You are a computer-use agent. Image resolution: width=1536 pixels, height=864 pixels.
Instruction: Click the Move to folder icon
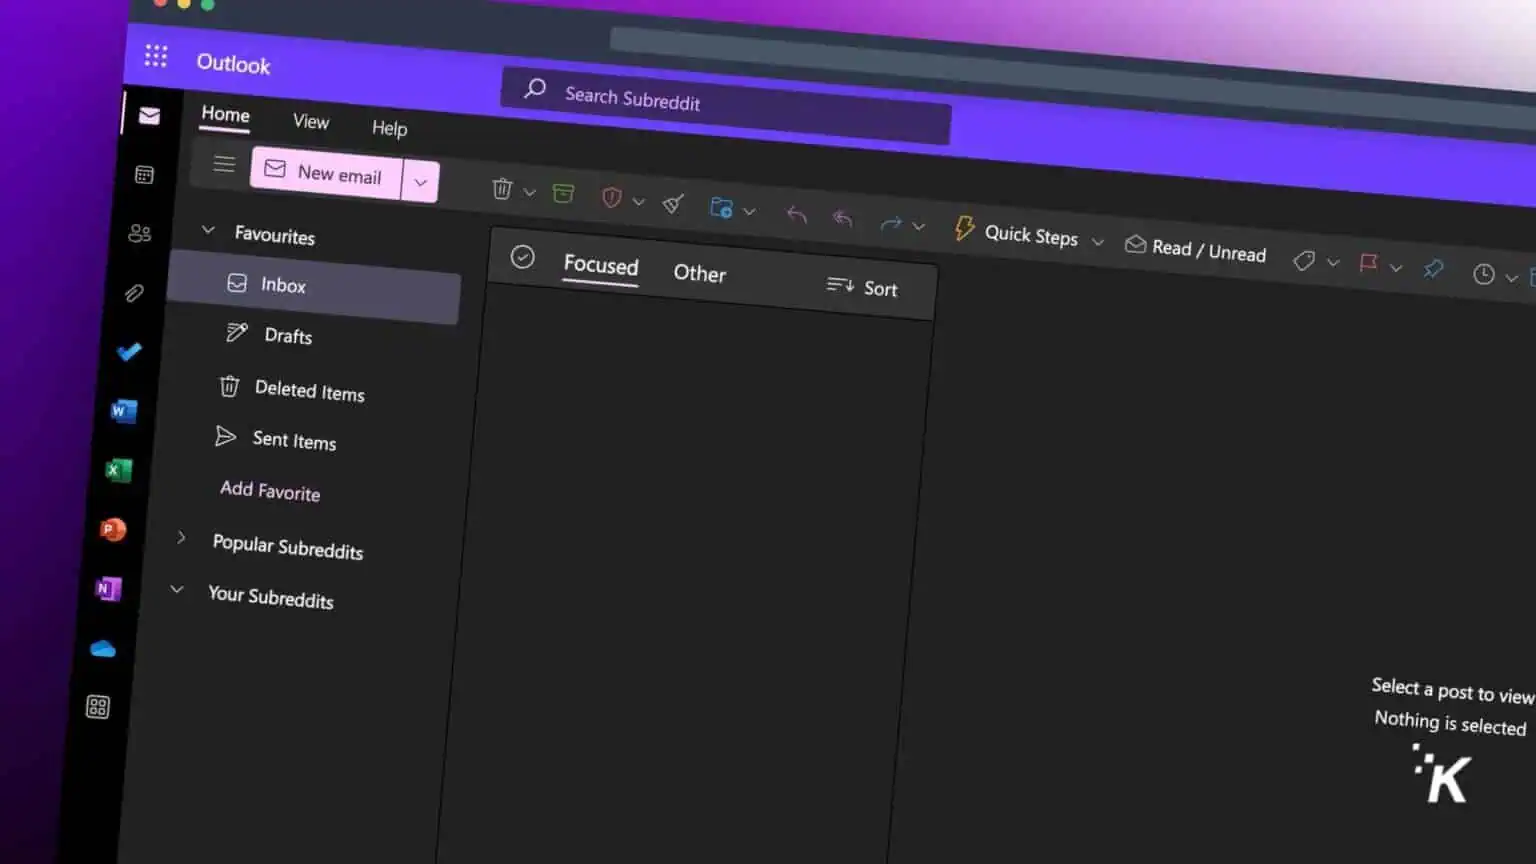pyautogui.click(x=722, y=206)
